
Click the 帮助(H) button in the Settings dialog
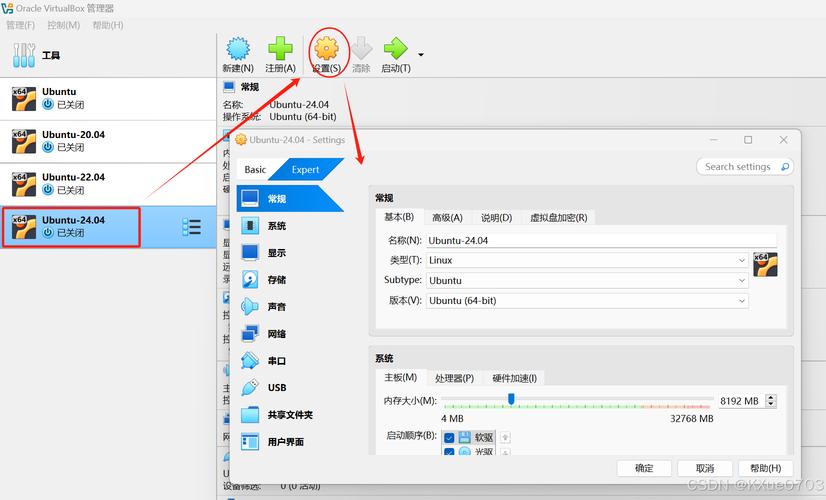tap(765, 468)
